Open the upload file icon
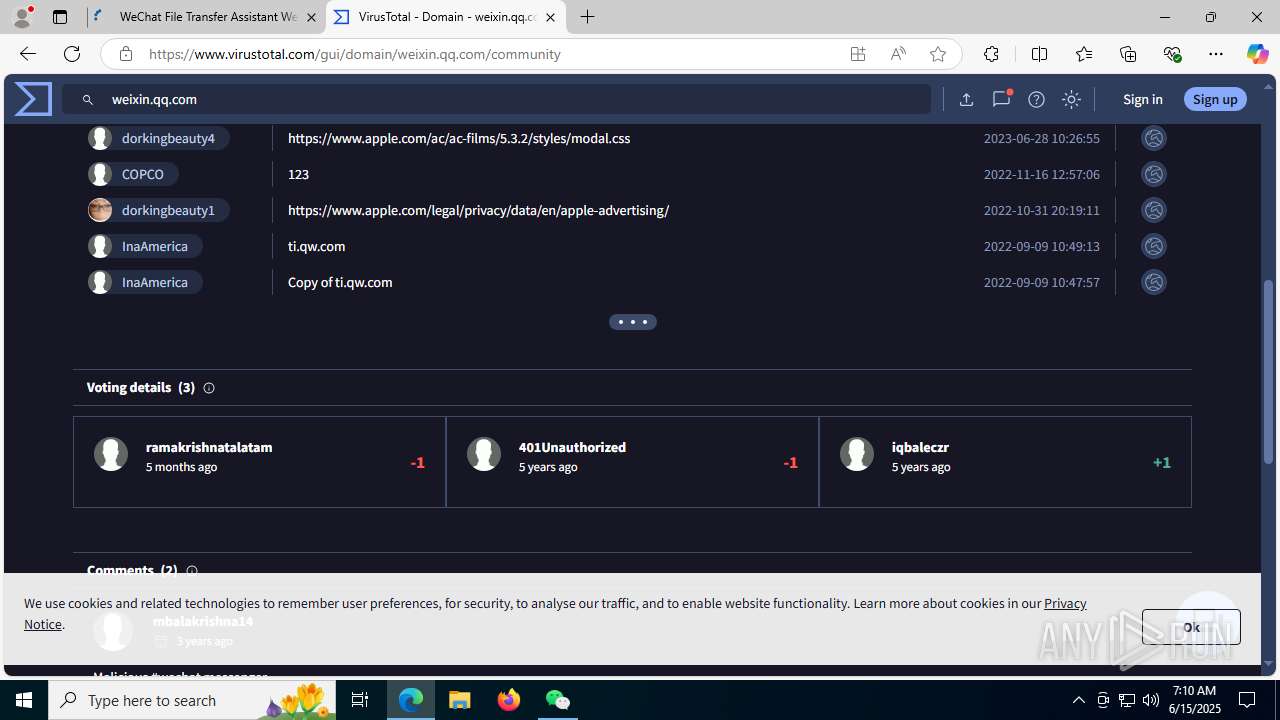1280x720 pixels. pos(966,99)
